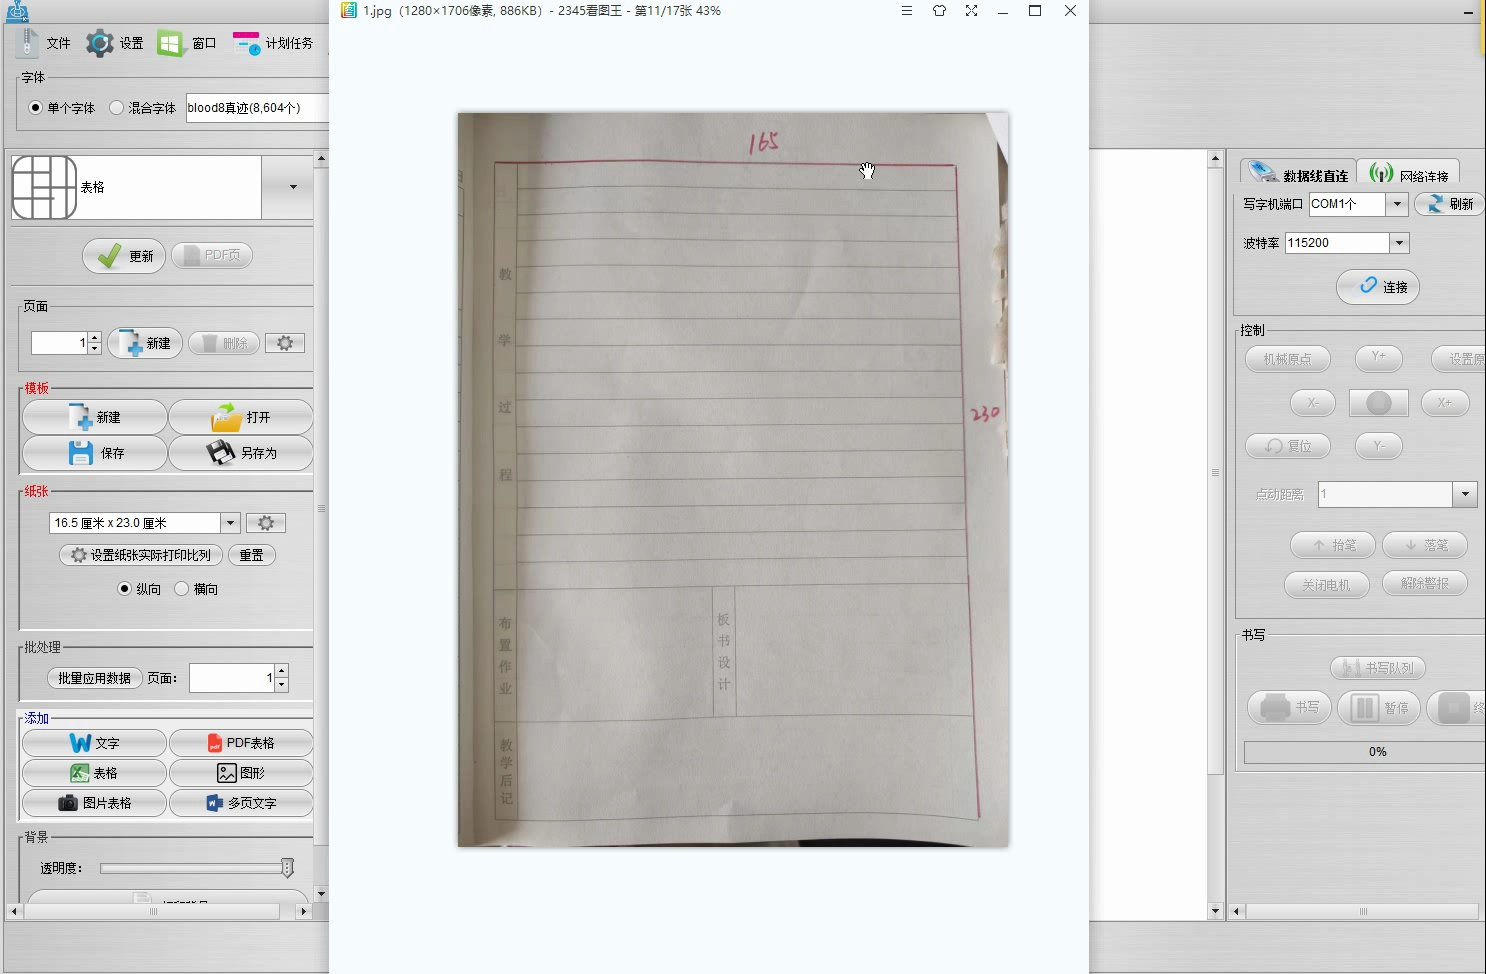Add a 图形 element
1486x974 pixels.
click(241, 773)
